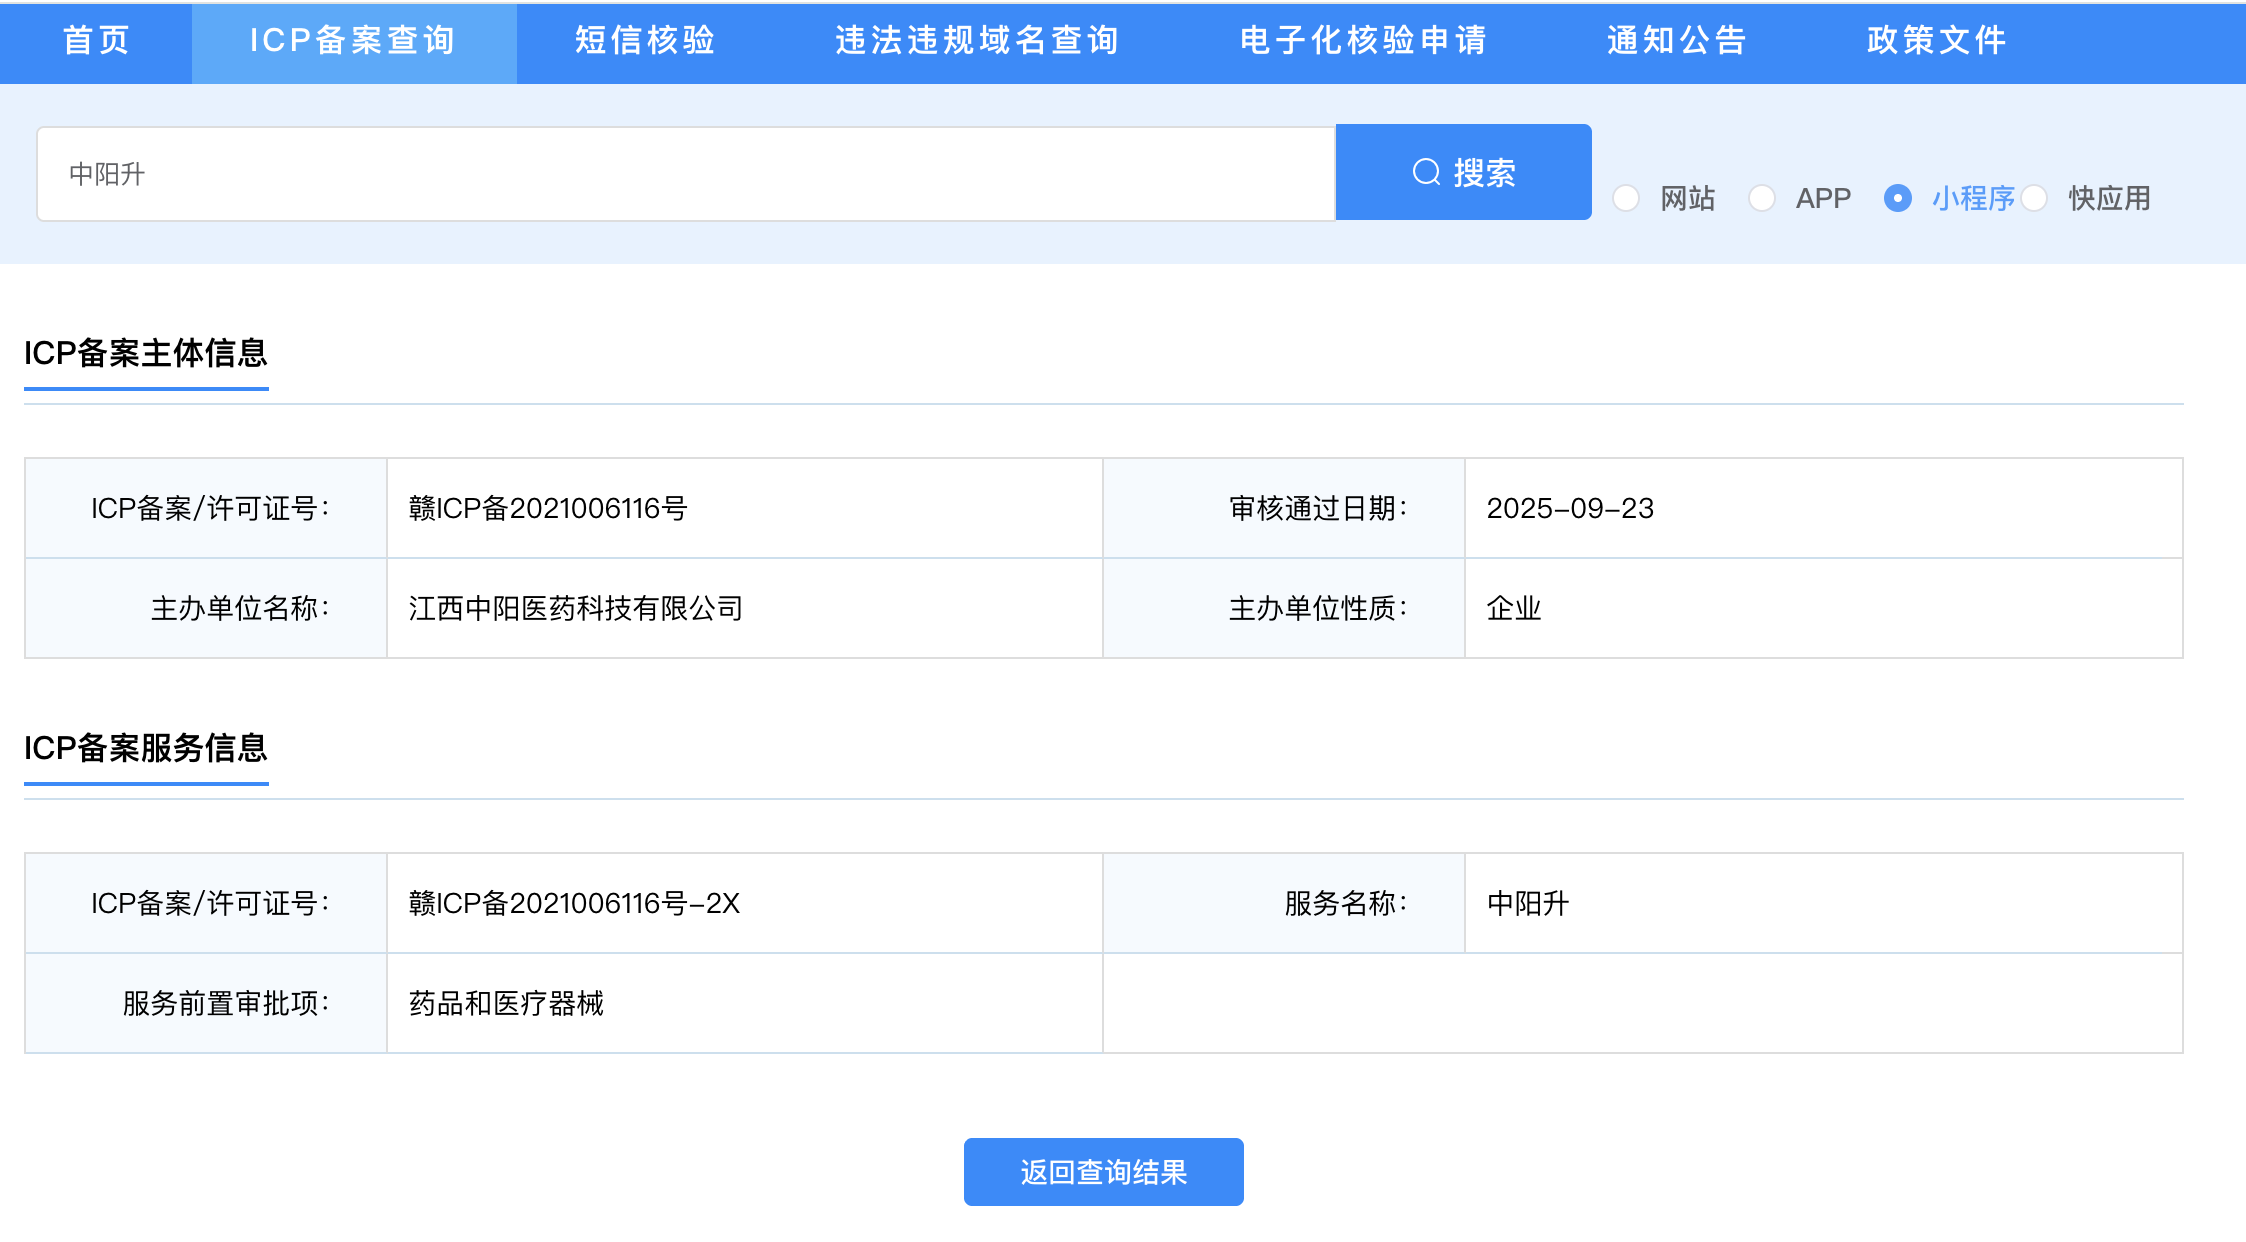Viewport: 2246px width, 1242px height.
Task: Switch to the 首页 tab
Action: point(95,42)
